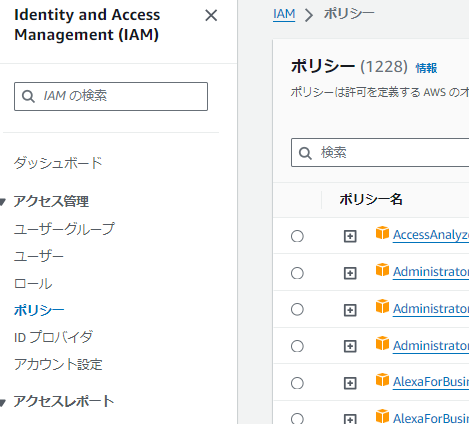Open ユーザー in the sidebar

point(39,256)
